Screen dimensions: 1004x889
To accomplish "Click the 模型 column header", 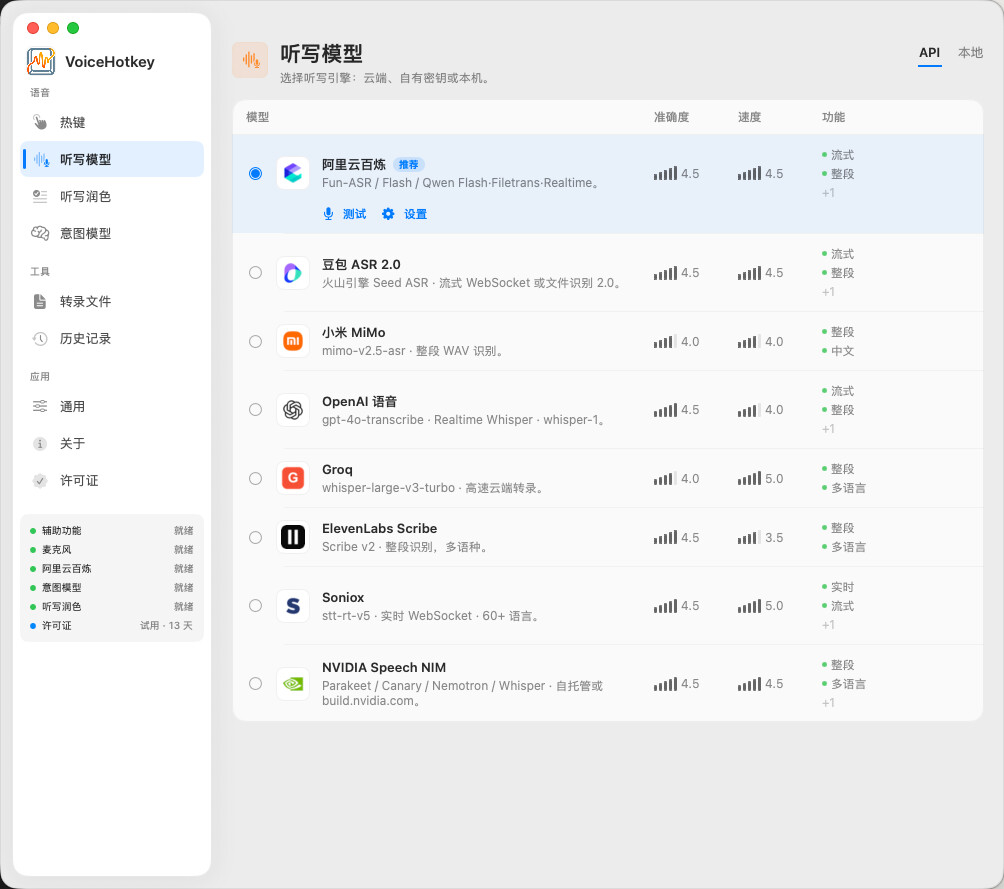I will (257, 117).
